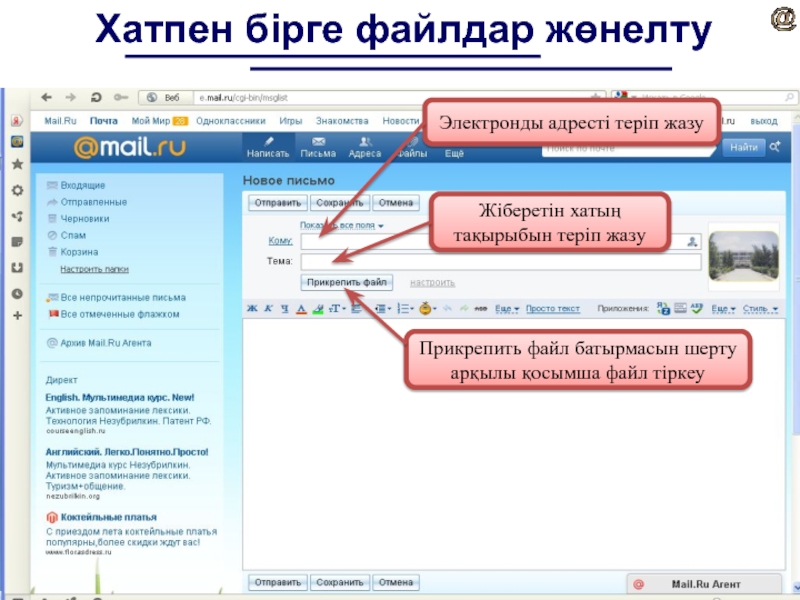
Task: Apply underline Ч formatting
Action: tap(283, 308)
